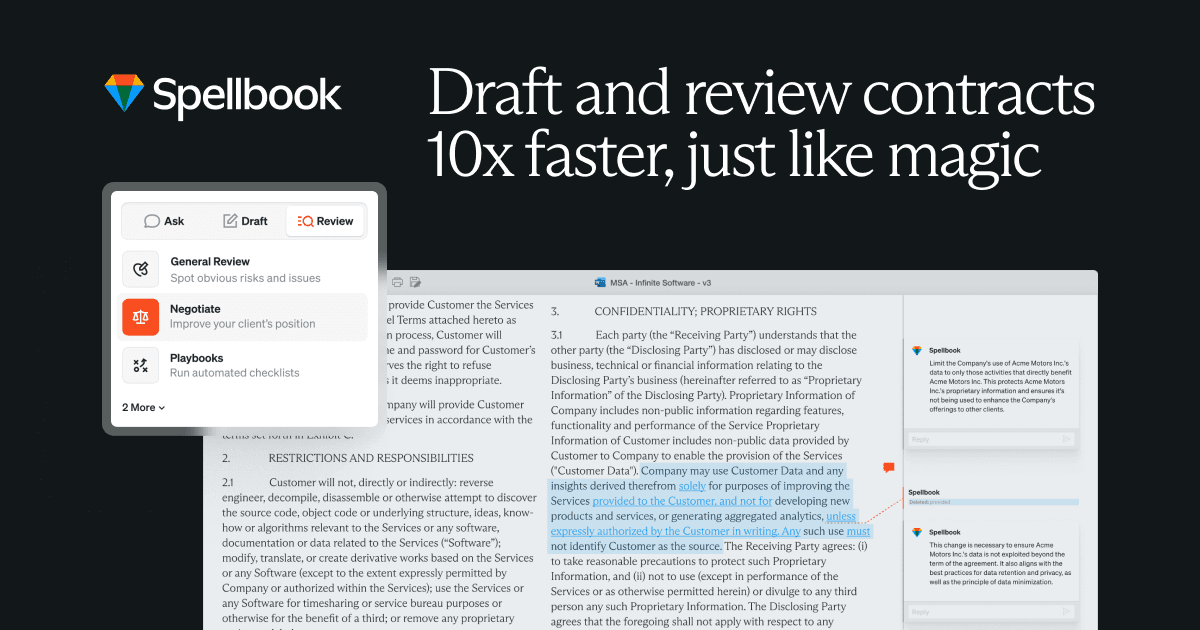Image resolution: width=1200 pixels, height=630 pixels.
Task: Click the Word document icon in title bar
Action: (x=600, y=283)
